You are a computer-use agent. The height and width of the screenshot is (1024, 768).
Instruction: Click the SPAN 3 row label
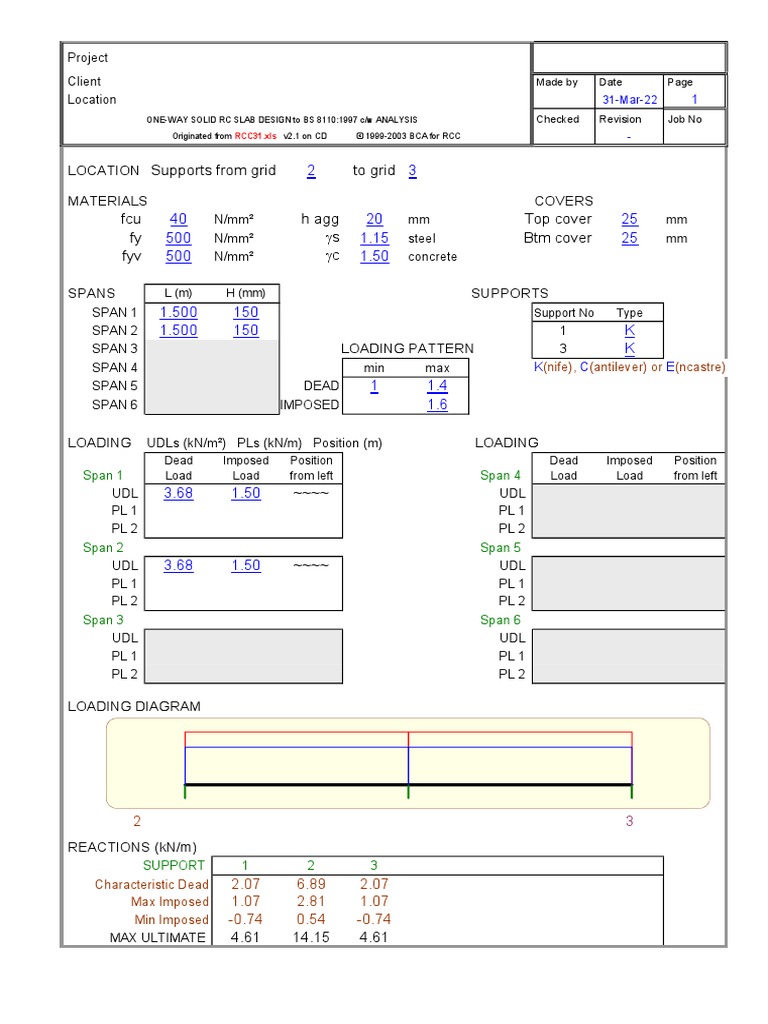[114, 348]
